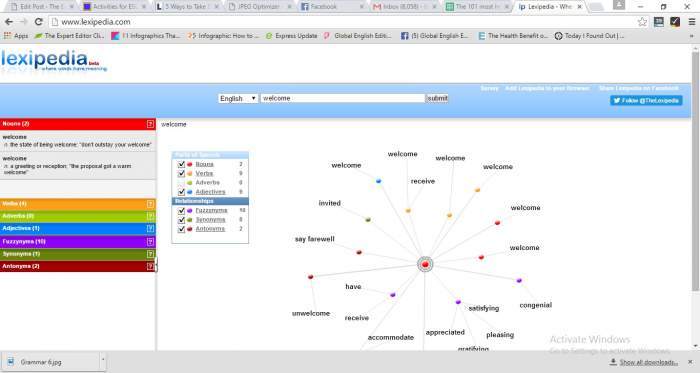Open the help icon on the Adjectives bar
The image size is (700, 373).
150,228
